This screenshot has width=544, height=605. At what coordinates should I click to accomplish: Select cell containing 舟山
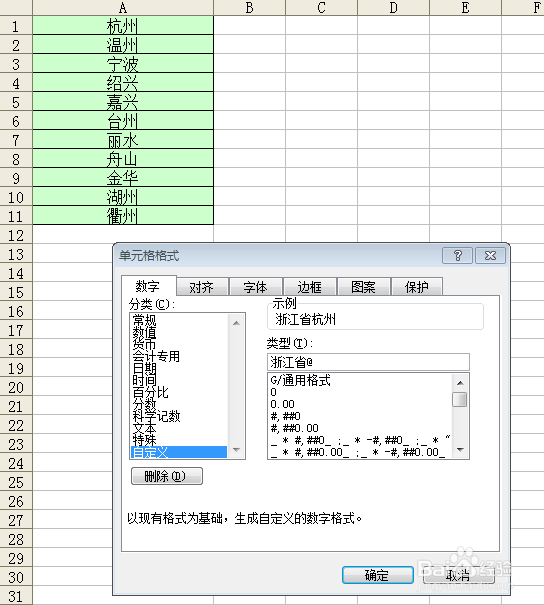(123, 158)
